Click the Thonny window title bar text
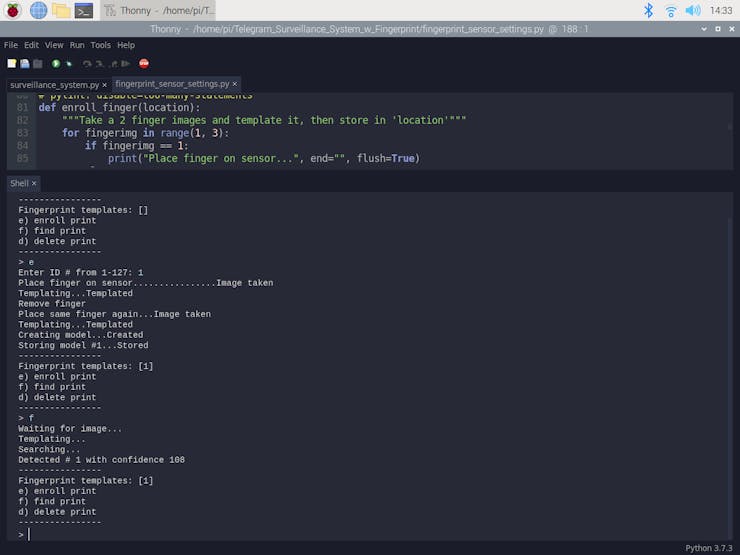 369,29
